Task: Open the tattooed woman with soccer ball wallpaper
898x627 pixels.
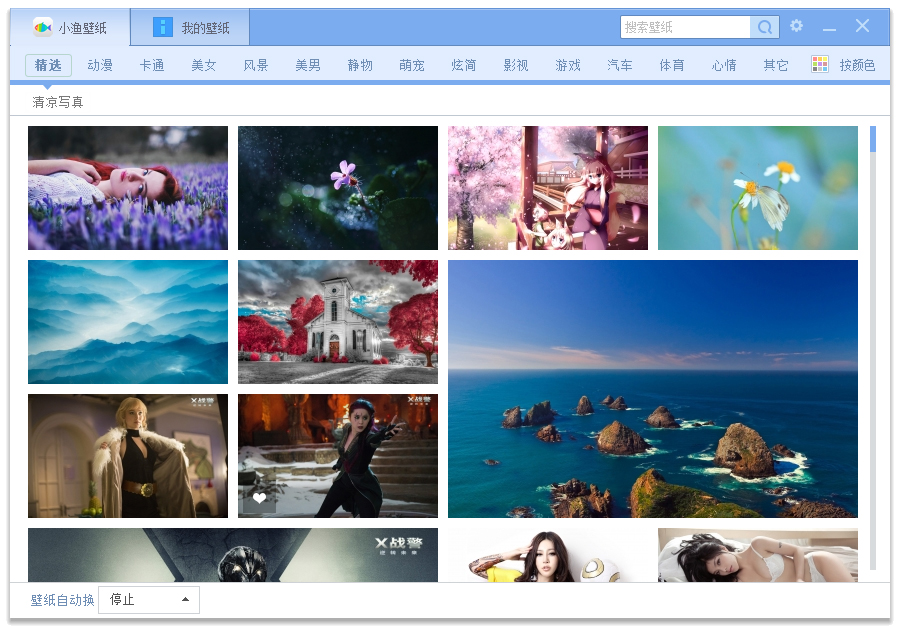Action: click(548, 555)
